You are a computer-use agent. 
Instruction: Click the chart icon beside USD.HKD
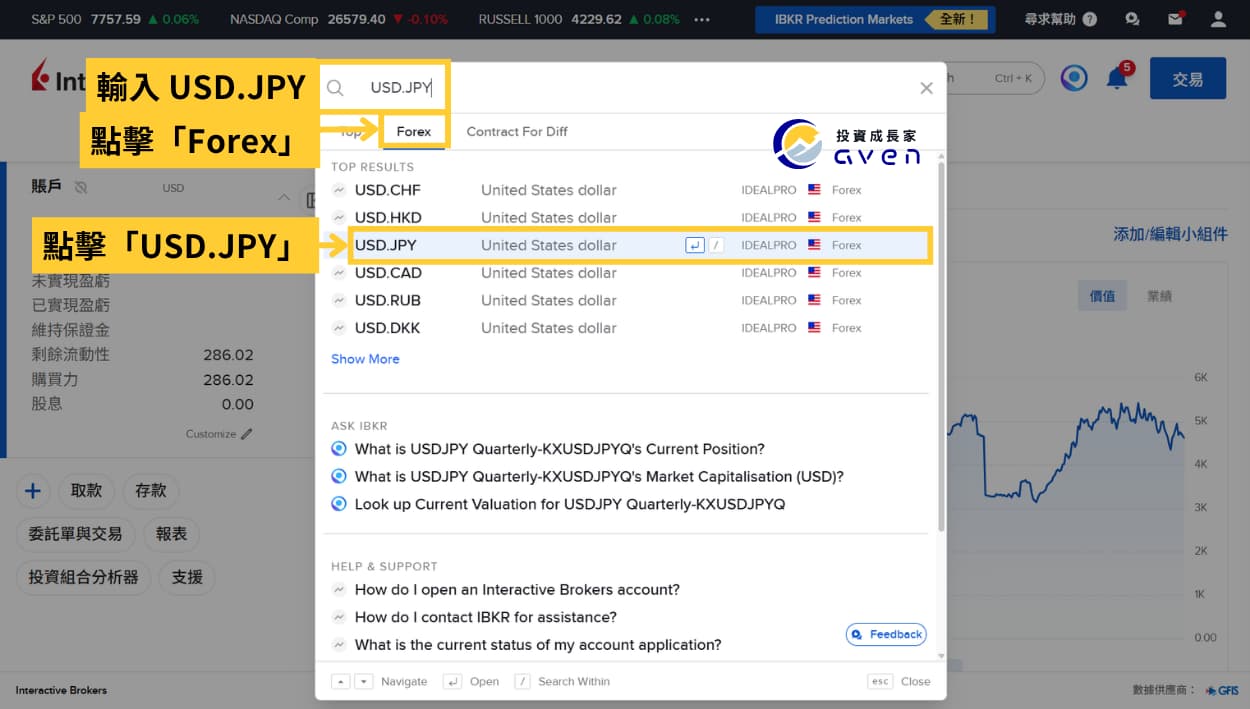tap(339, 217)
